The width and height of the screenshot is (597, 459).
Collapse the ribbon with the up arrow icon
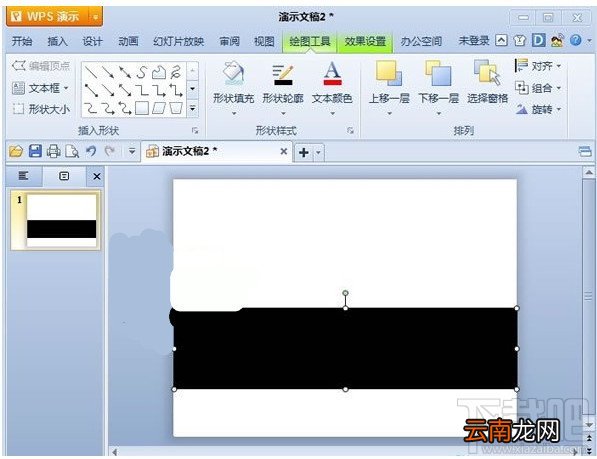coord(501,40)
